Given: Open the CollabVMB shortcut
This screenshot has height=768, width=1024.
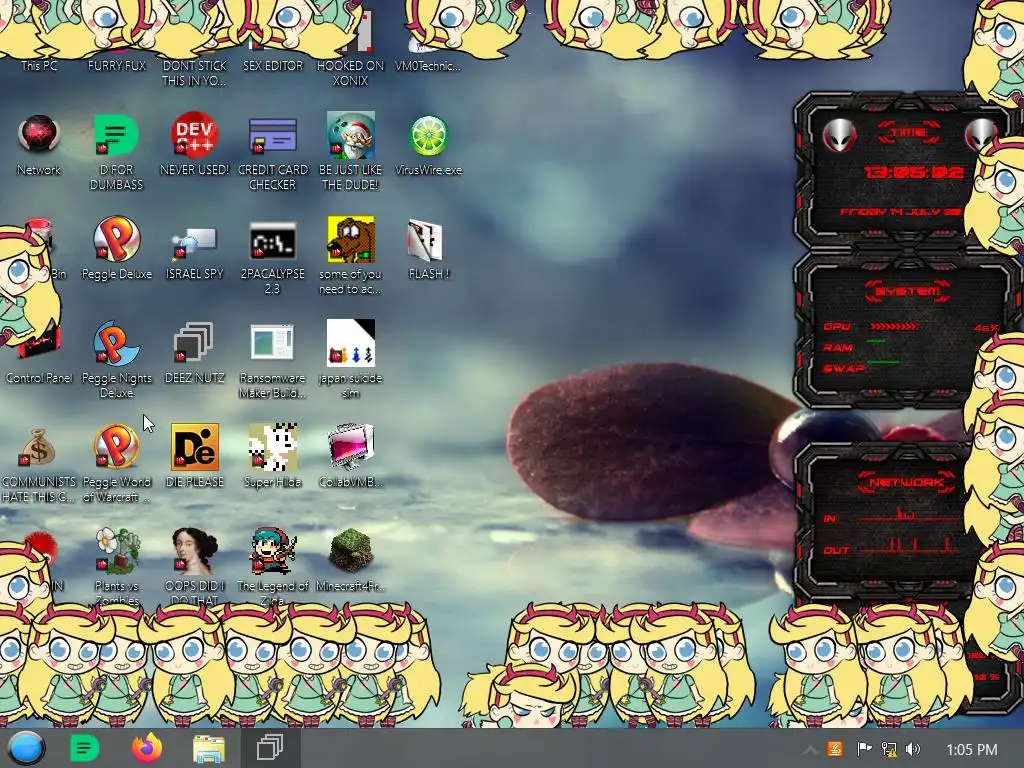Looking at the screenshot, I should pyautogui.click(x=351, y=447).
